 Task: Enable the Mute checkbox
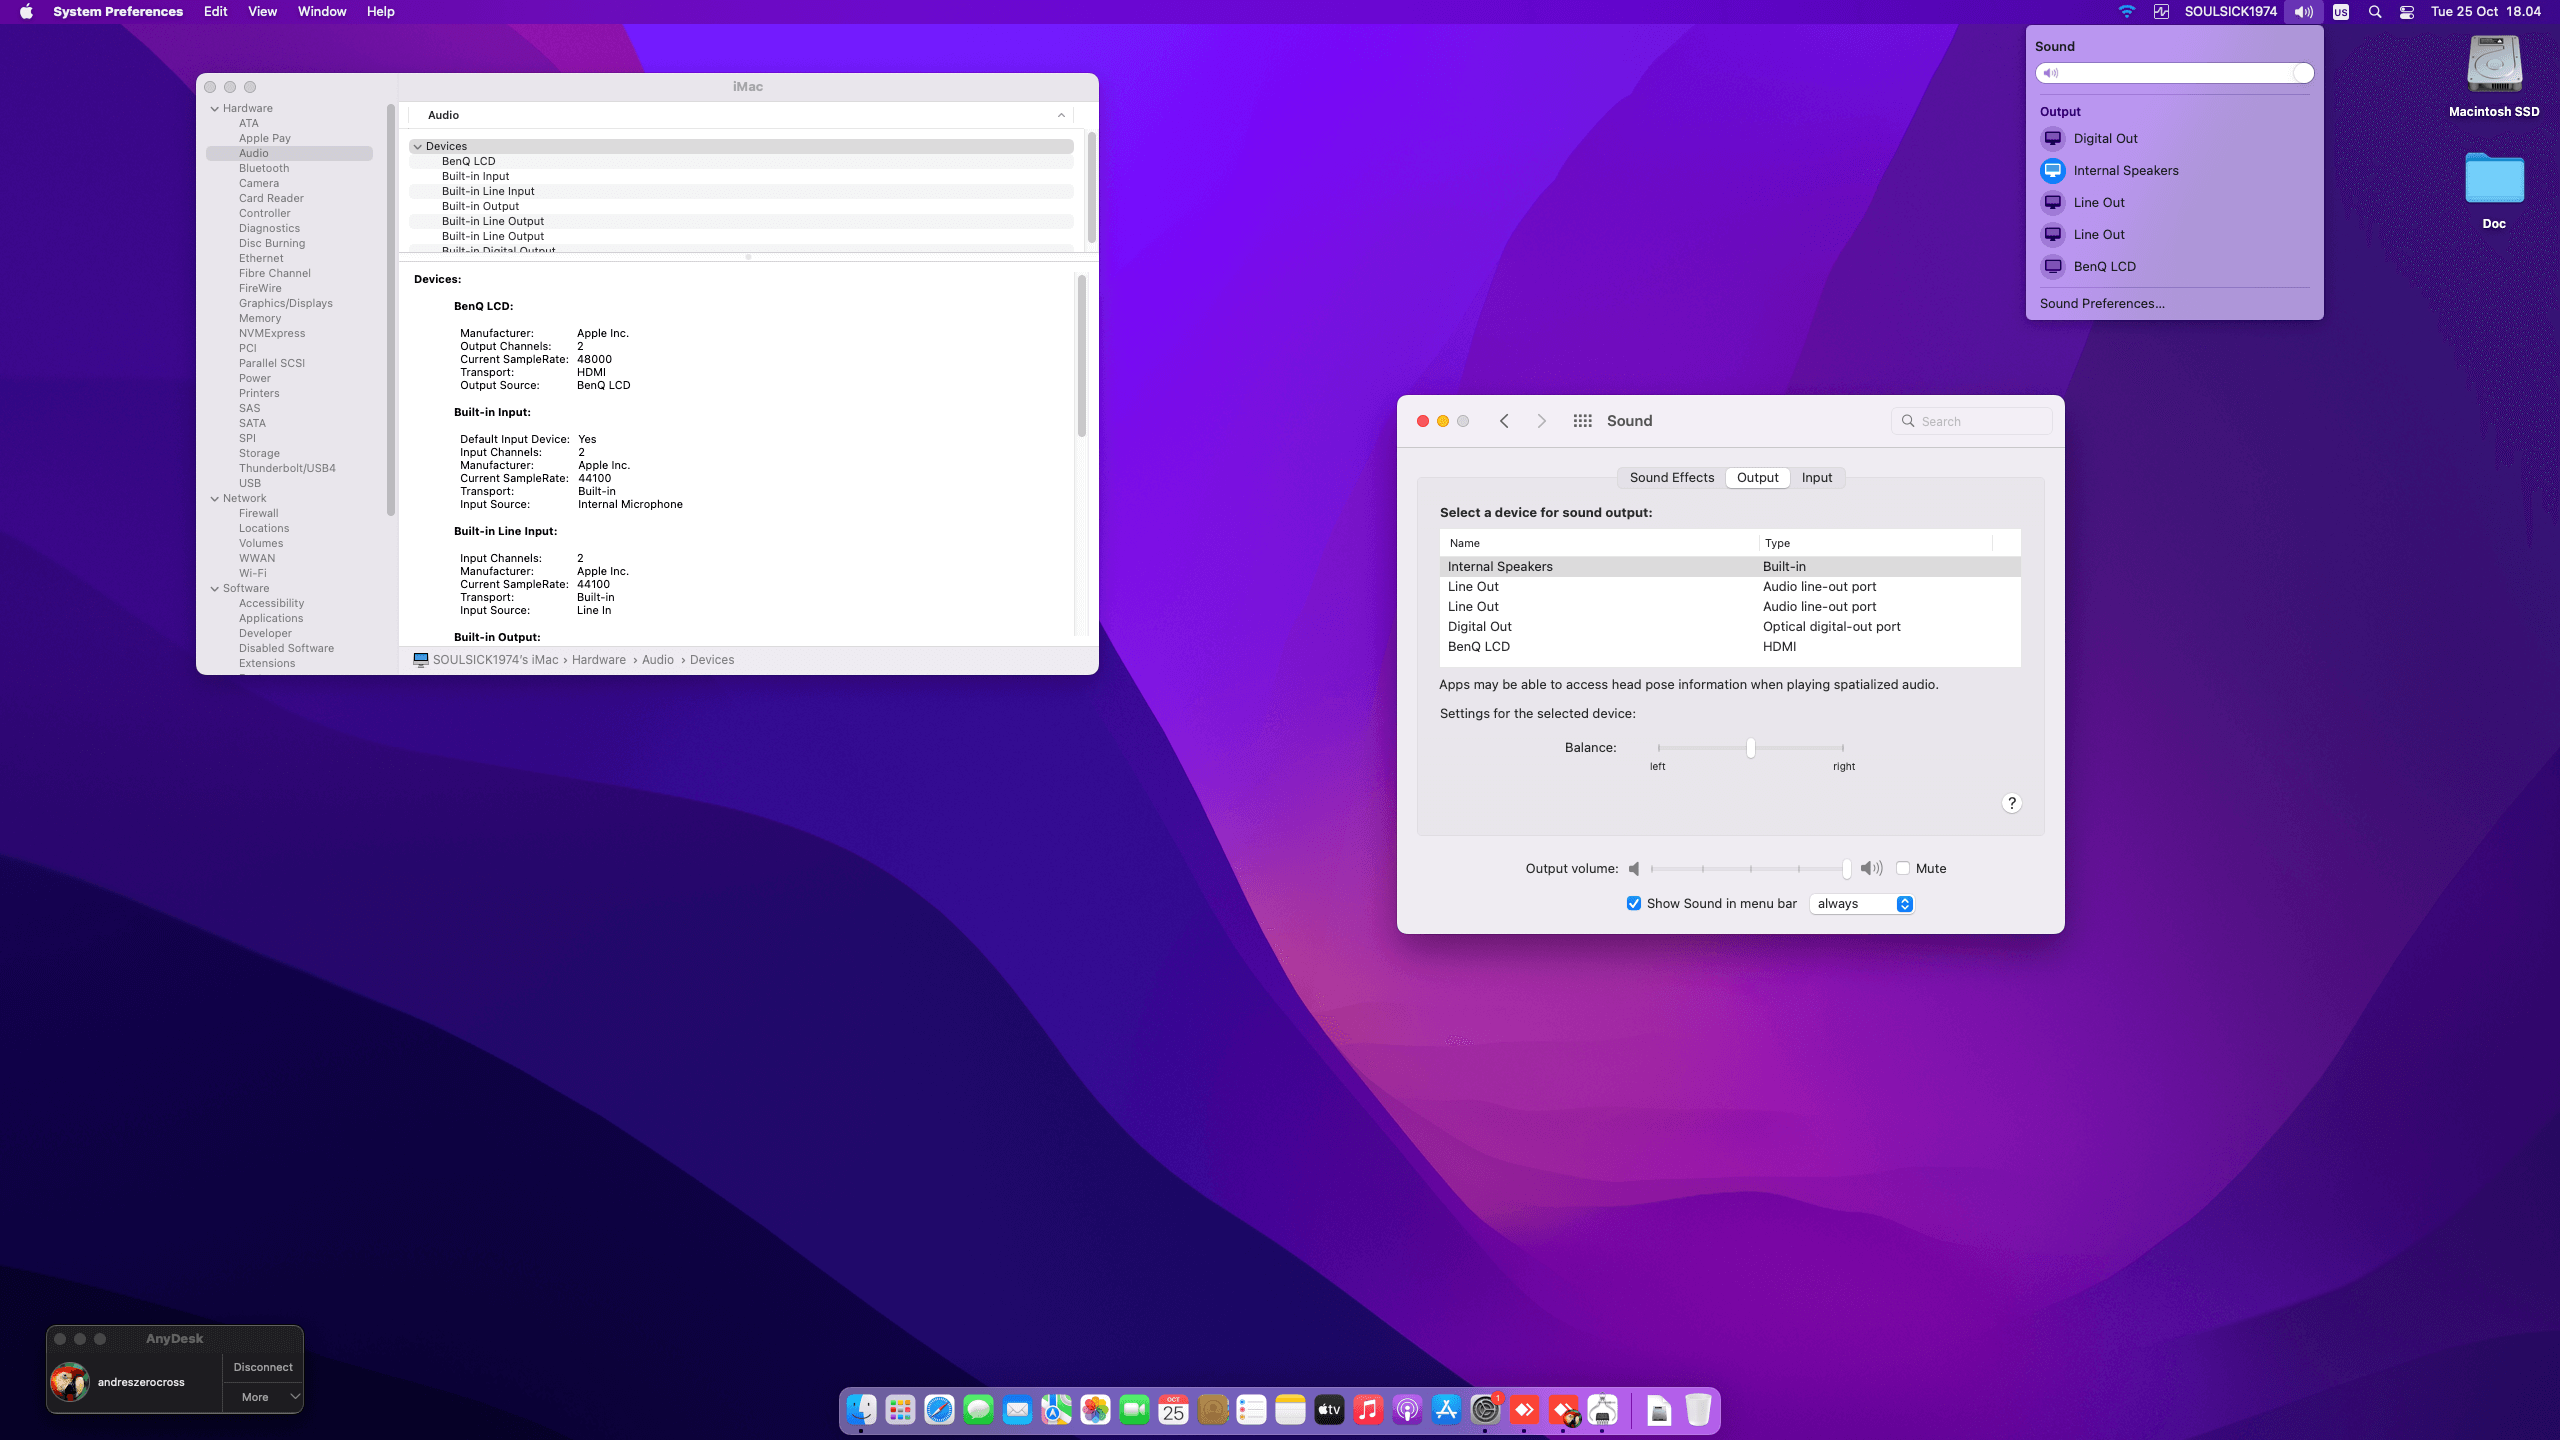[1903, 868]
